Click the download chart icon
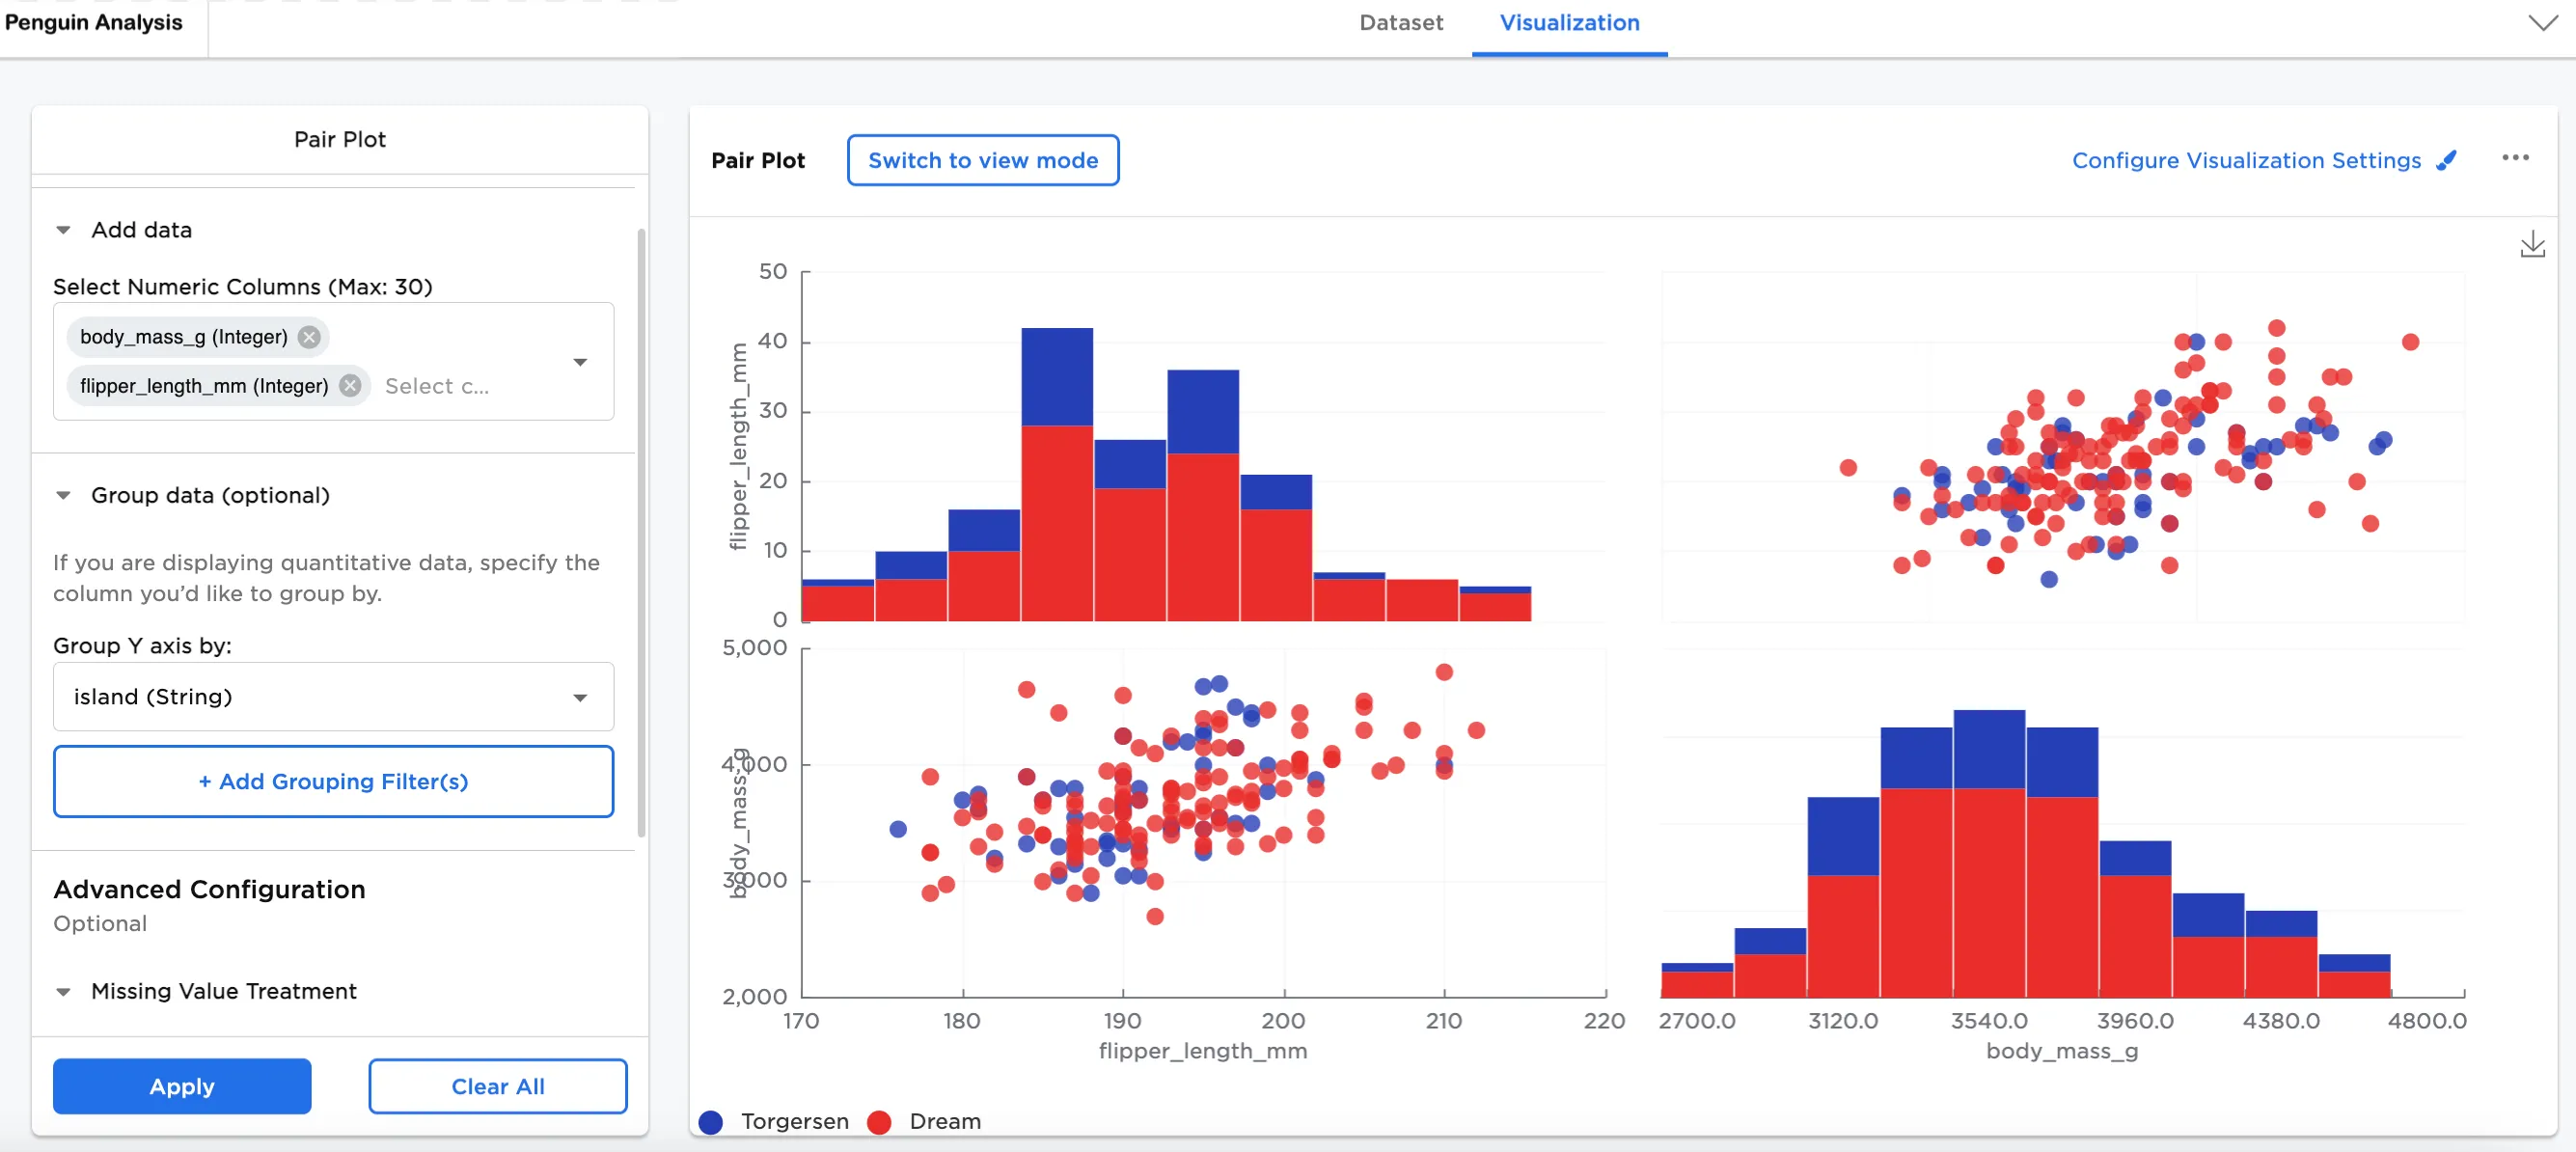 coord(2531,245)
